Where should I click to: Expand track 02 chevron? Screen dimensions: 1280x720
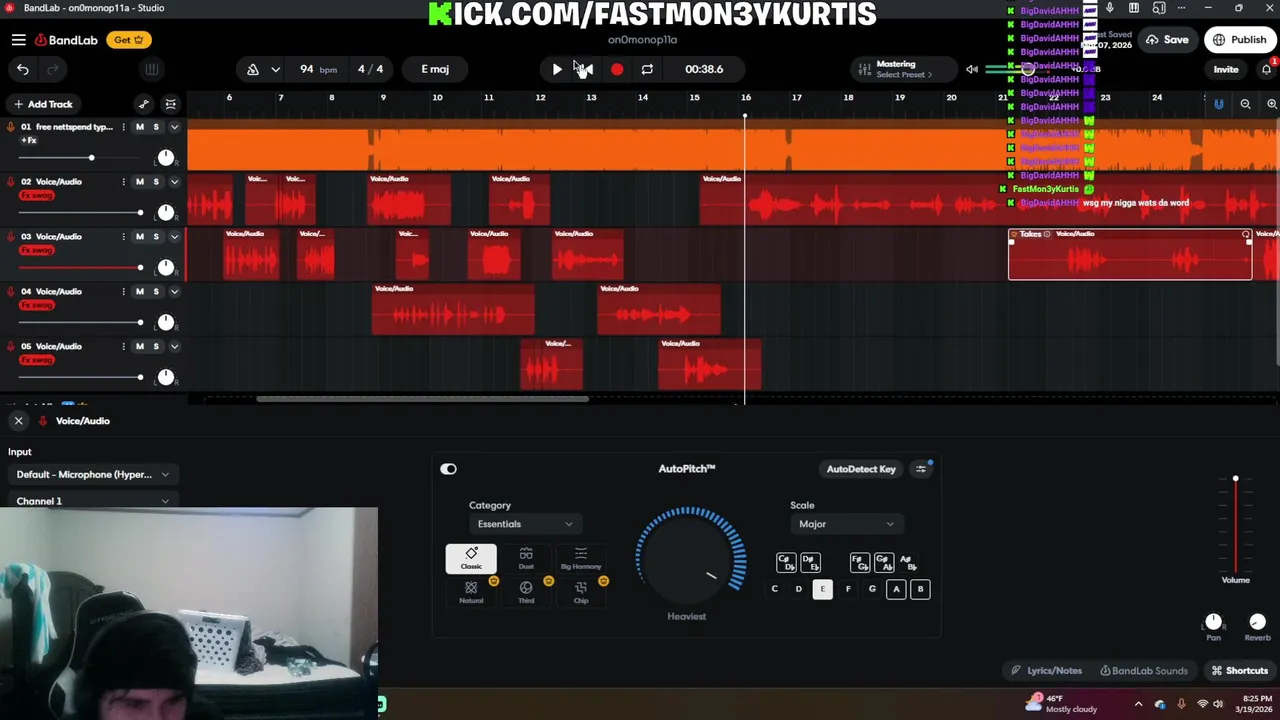tap(174, 182)
